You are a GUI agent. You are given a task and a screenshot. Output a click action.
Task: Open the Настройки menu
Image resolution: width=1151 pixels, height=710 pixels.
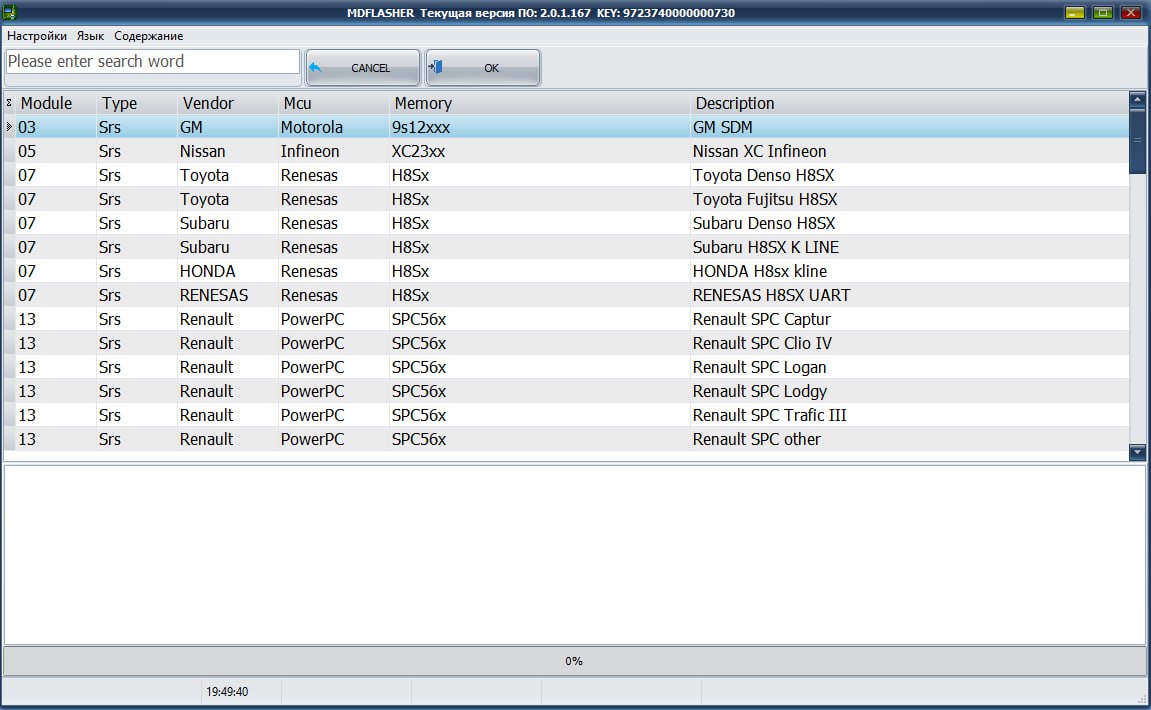[x=37, y=36]
